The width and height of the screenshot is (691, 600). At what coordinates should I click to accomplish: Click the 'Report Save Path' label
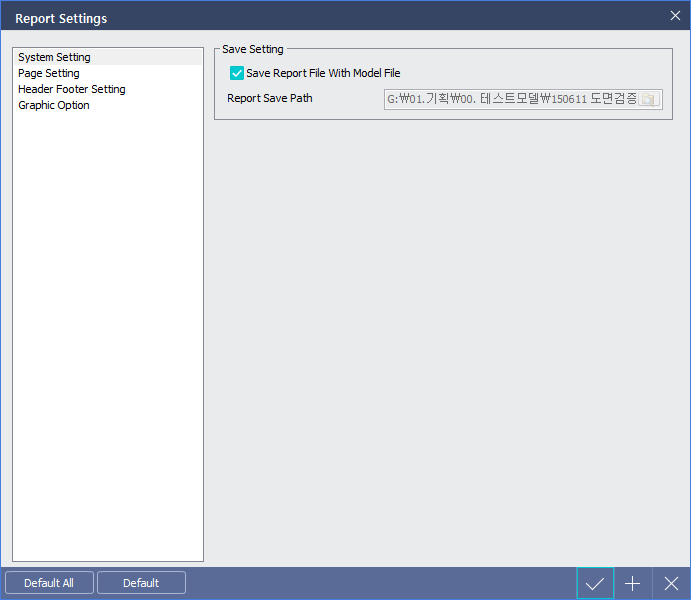(x=270, y=99)
